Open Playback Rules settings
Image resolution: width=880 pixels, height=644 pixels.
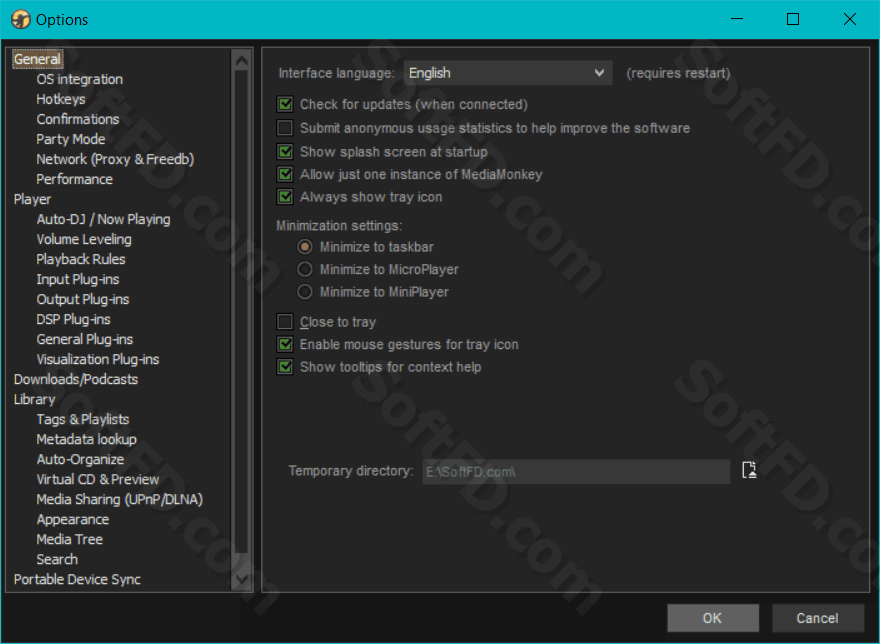coord(81,259)
